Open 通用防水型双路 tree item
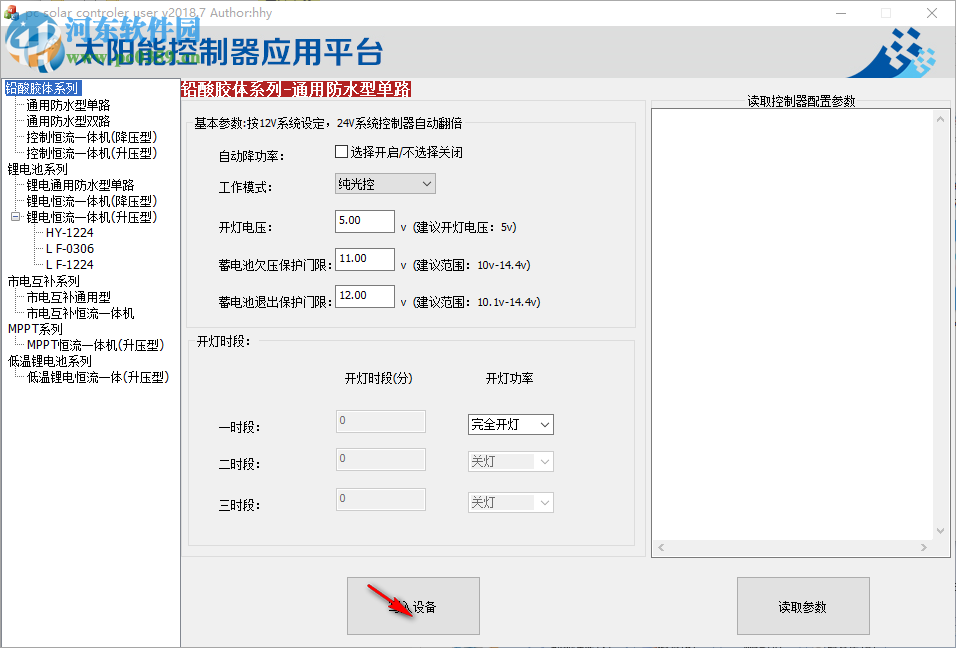 tap(68, 121)
